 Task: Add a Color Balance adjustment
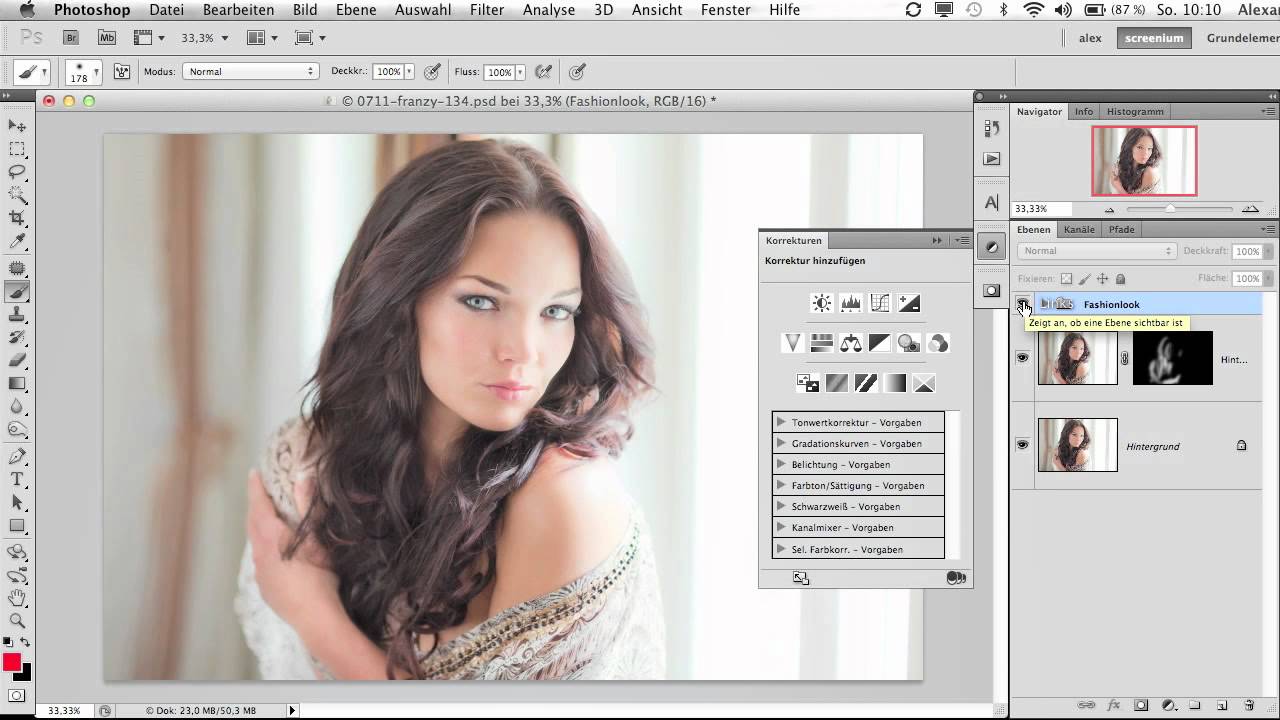coord(851,343)
